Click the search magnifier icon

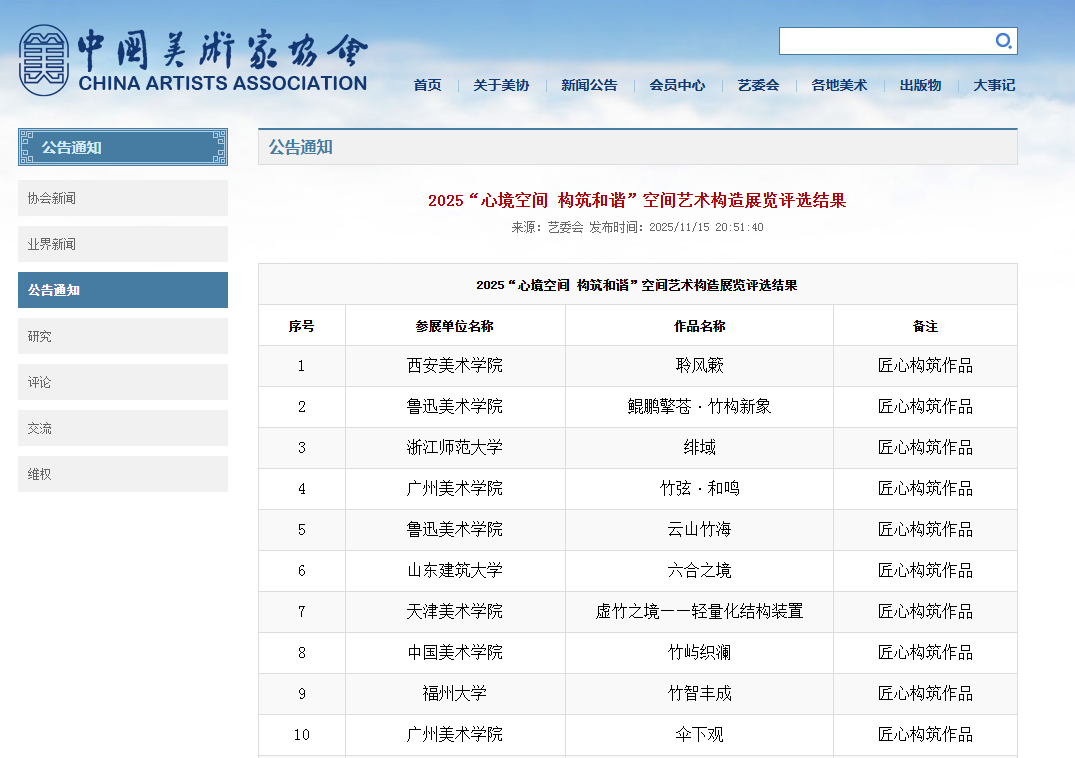pyautogui.click(x=1003, y=41)
